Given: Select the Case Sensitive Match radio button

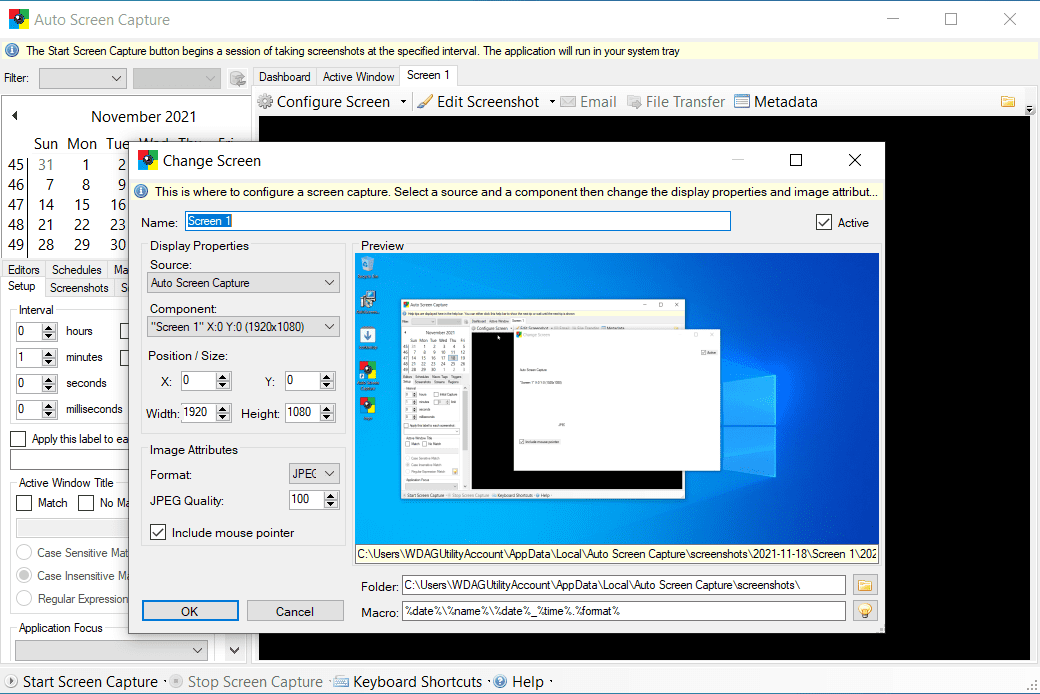Looking at the screenshot, I should tap(24, 552).
